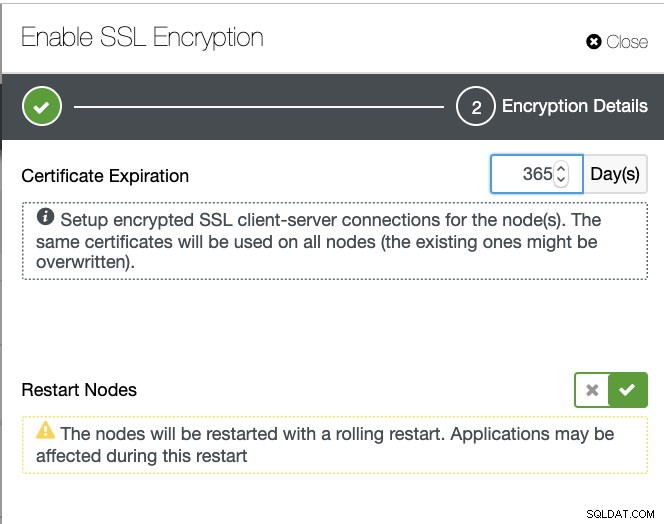Click the wizard progress line between steps
664x524 pixels.
[259, 107]
